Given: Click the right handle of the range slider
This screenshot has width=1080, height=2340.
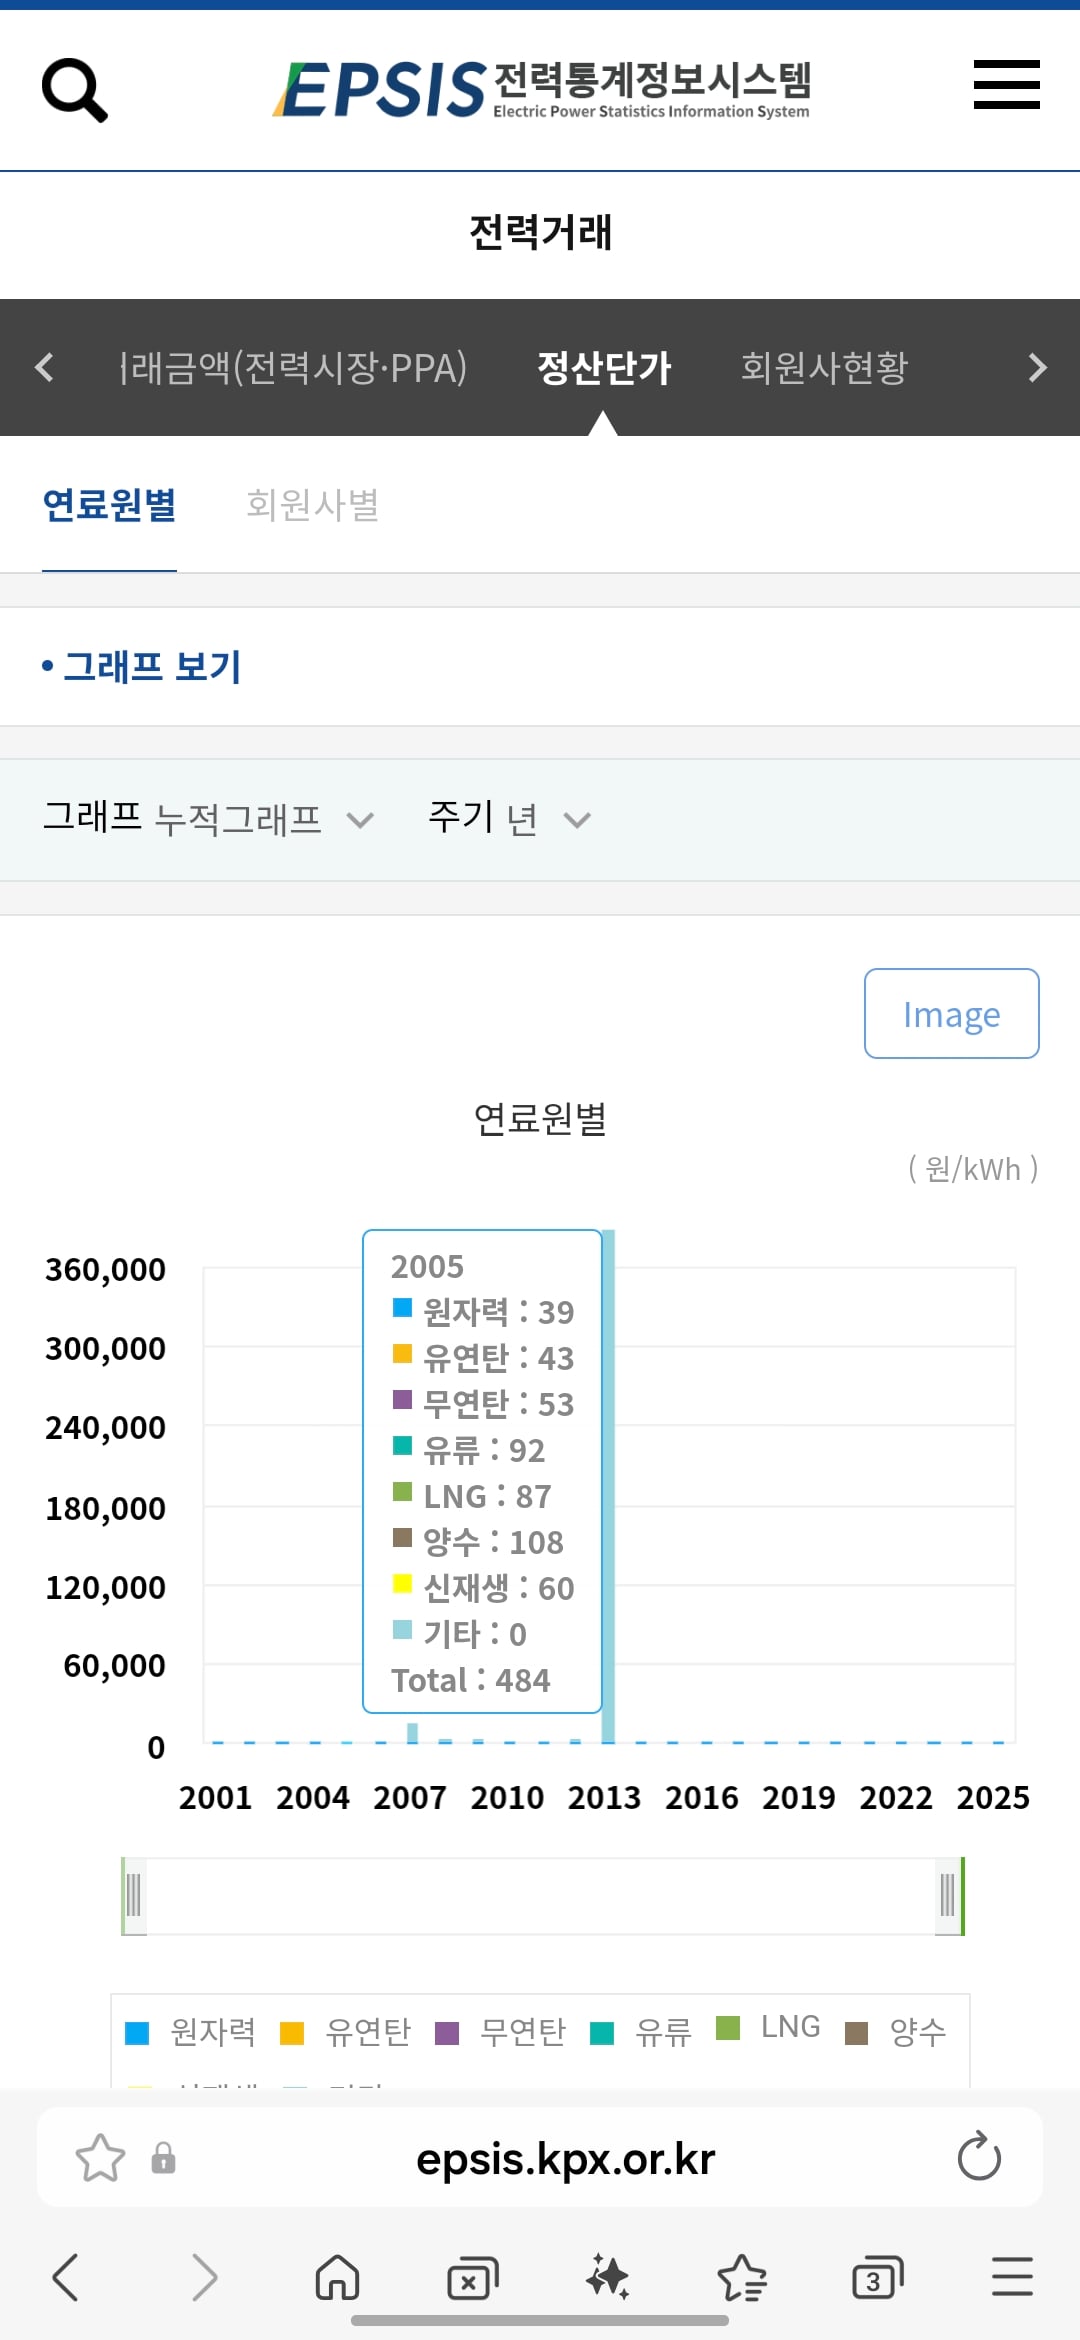Looking at the screenshot, I should [x=949, y=1896].
